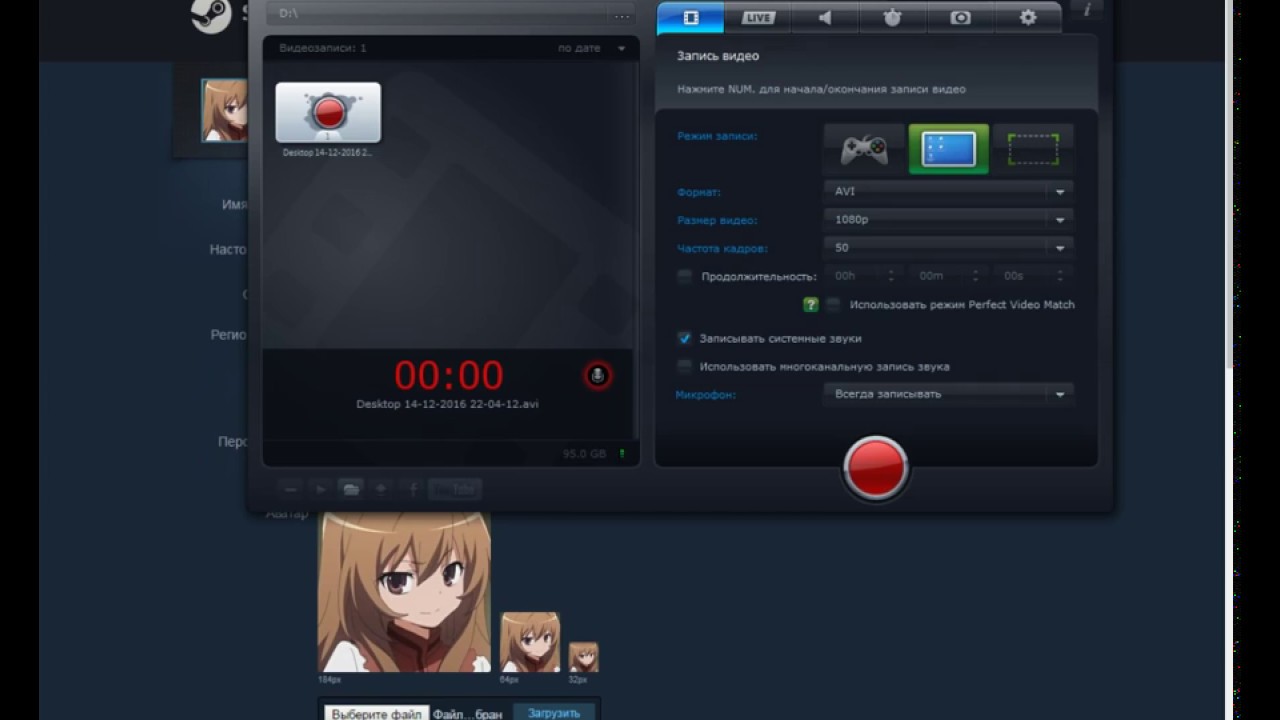
Task: Click the big red record button
Action: (875, 467)
